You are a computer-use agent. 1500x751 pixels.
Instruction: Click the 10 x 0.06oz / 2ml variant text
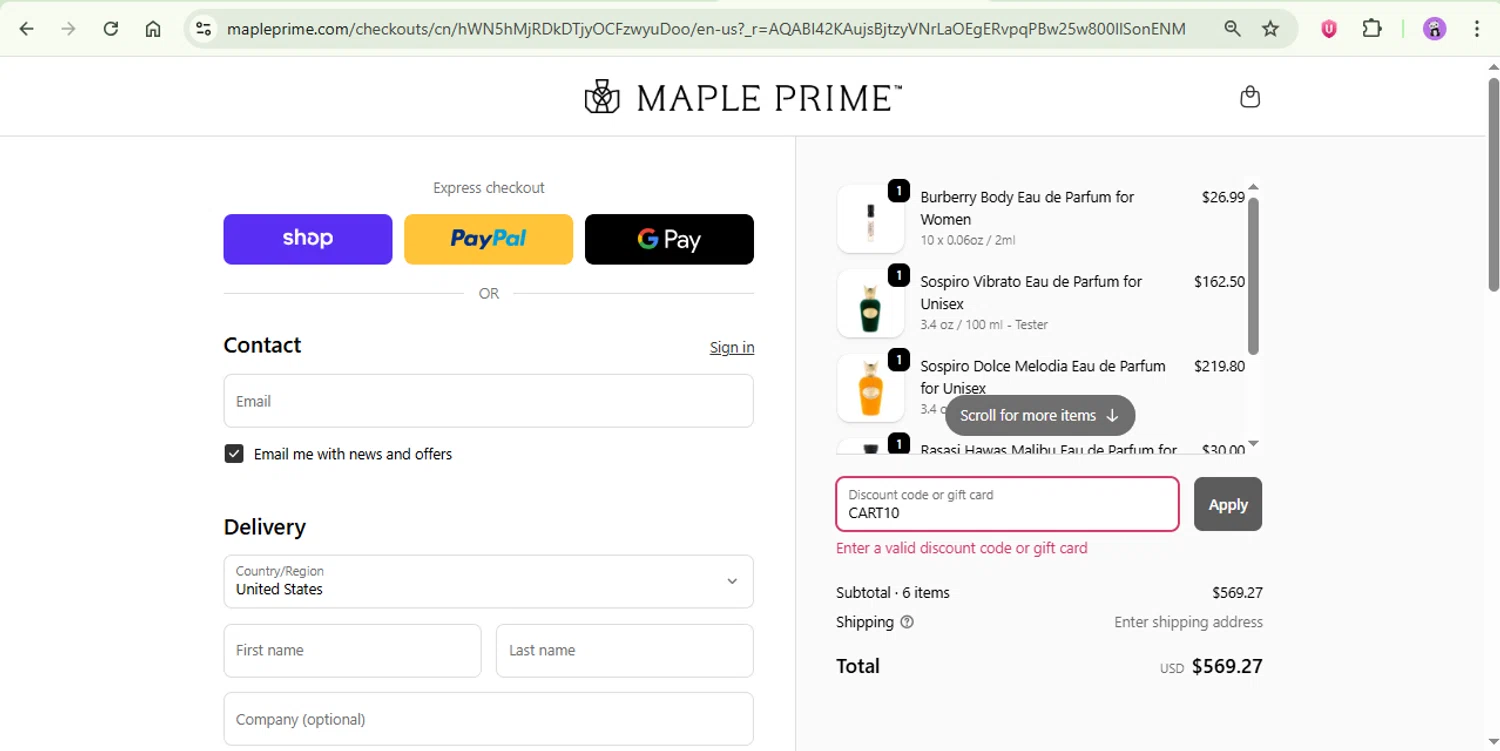pos(968,240)
